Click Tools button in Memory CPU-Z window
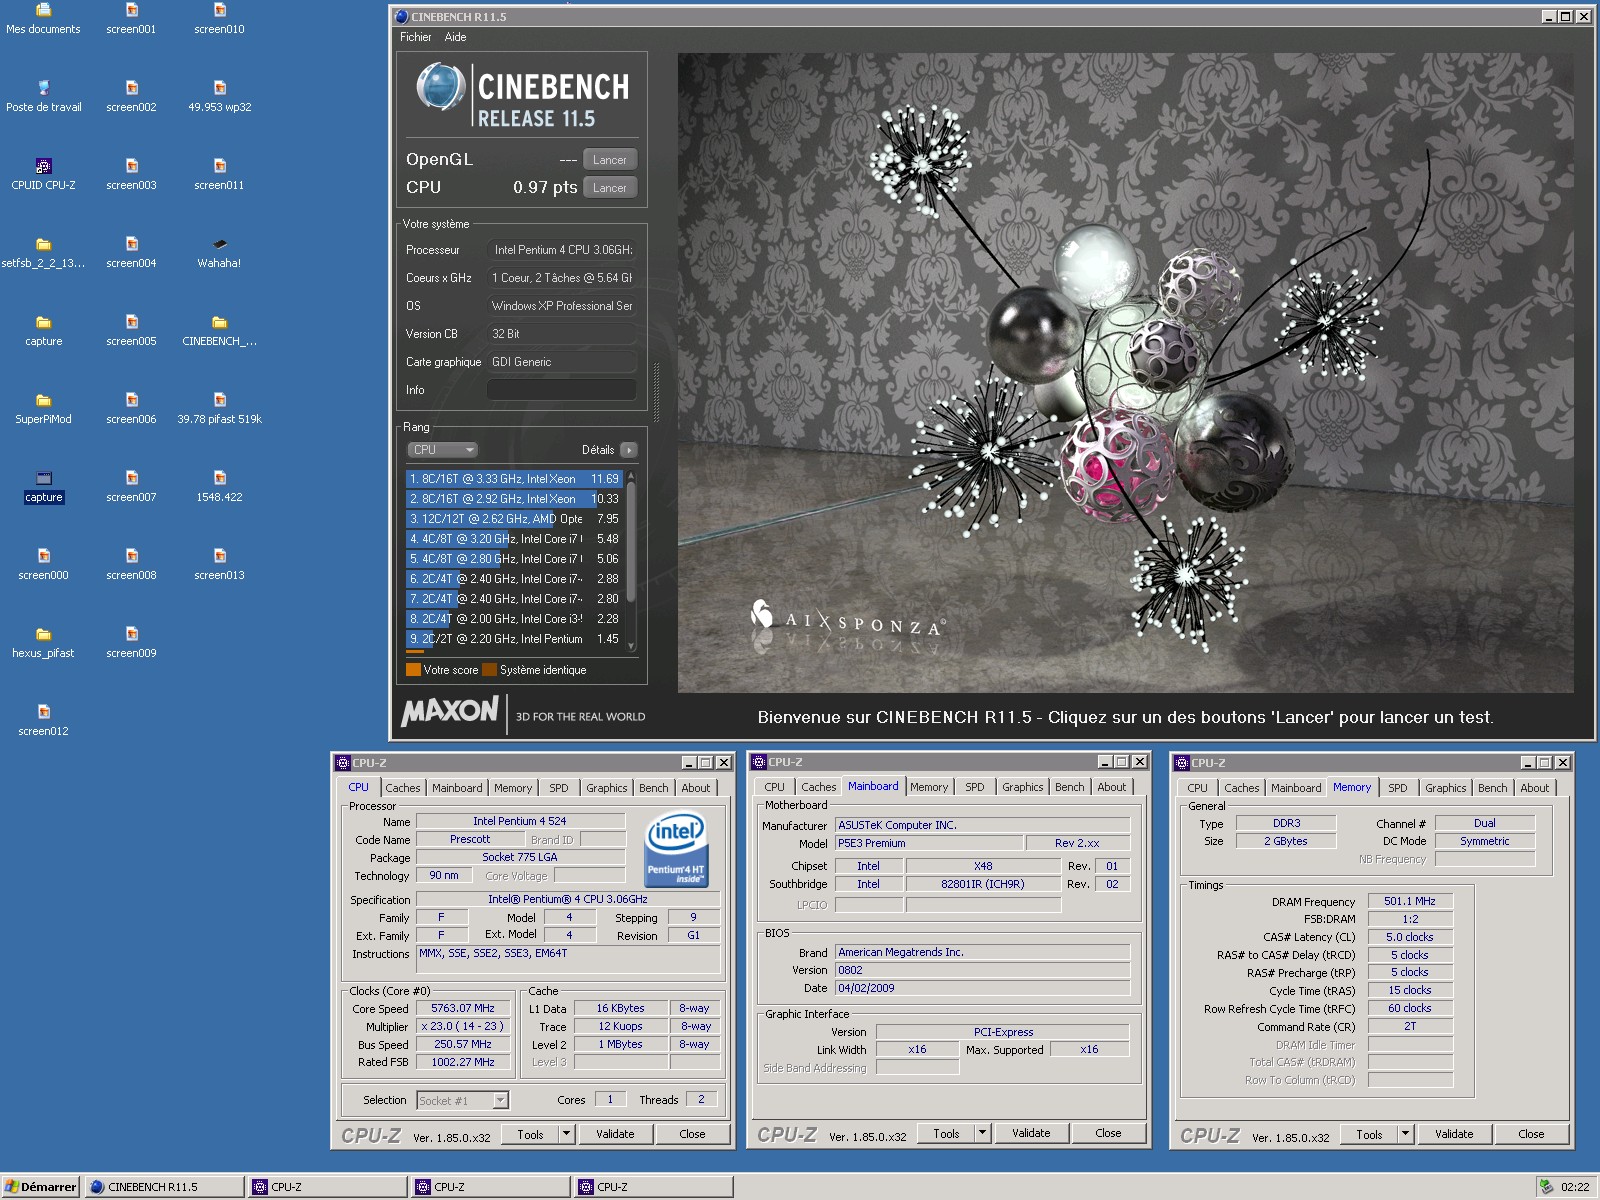The width and height of the screenshot is (1600, 1200). (1369, 1134)
